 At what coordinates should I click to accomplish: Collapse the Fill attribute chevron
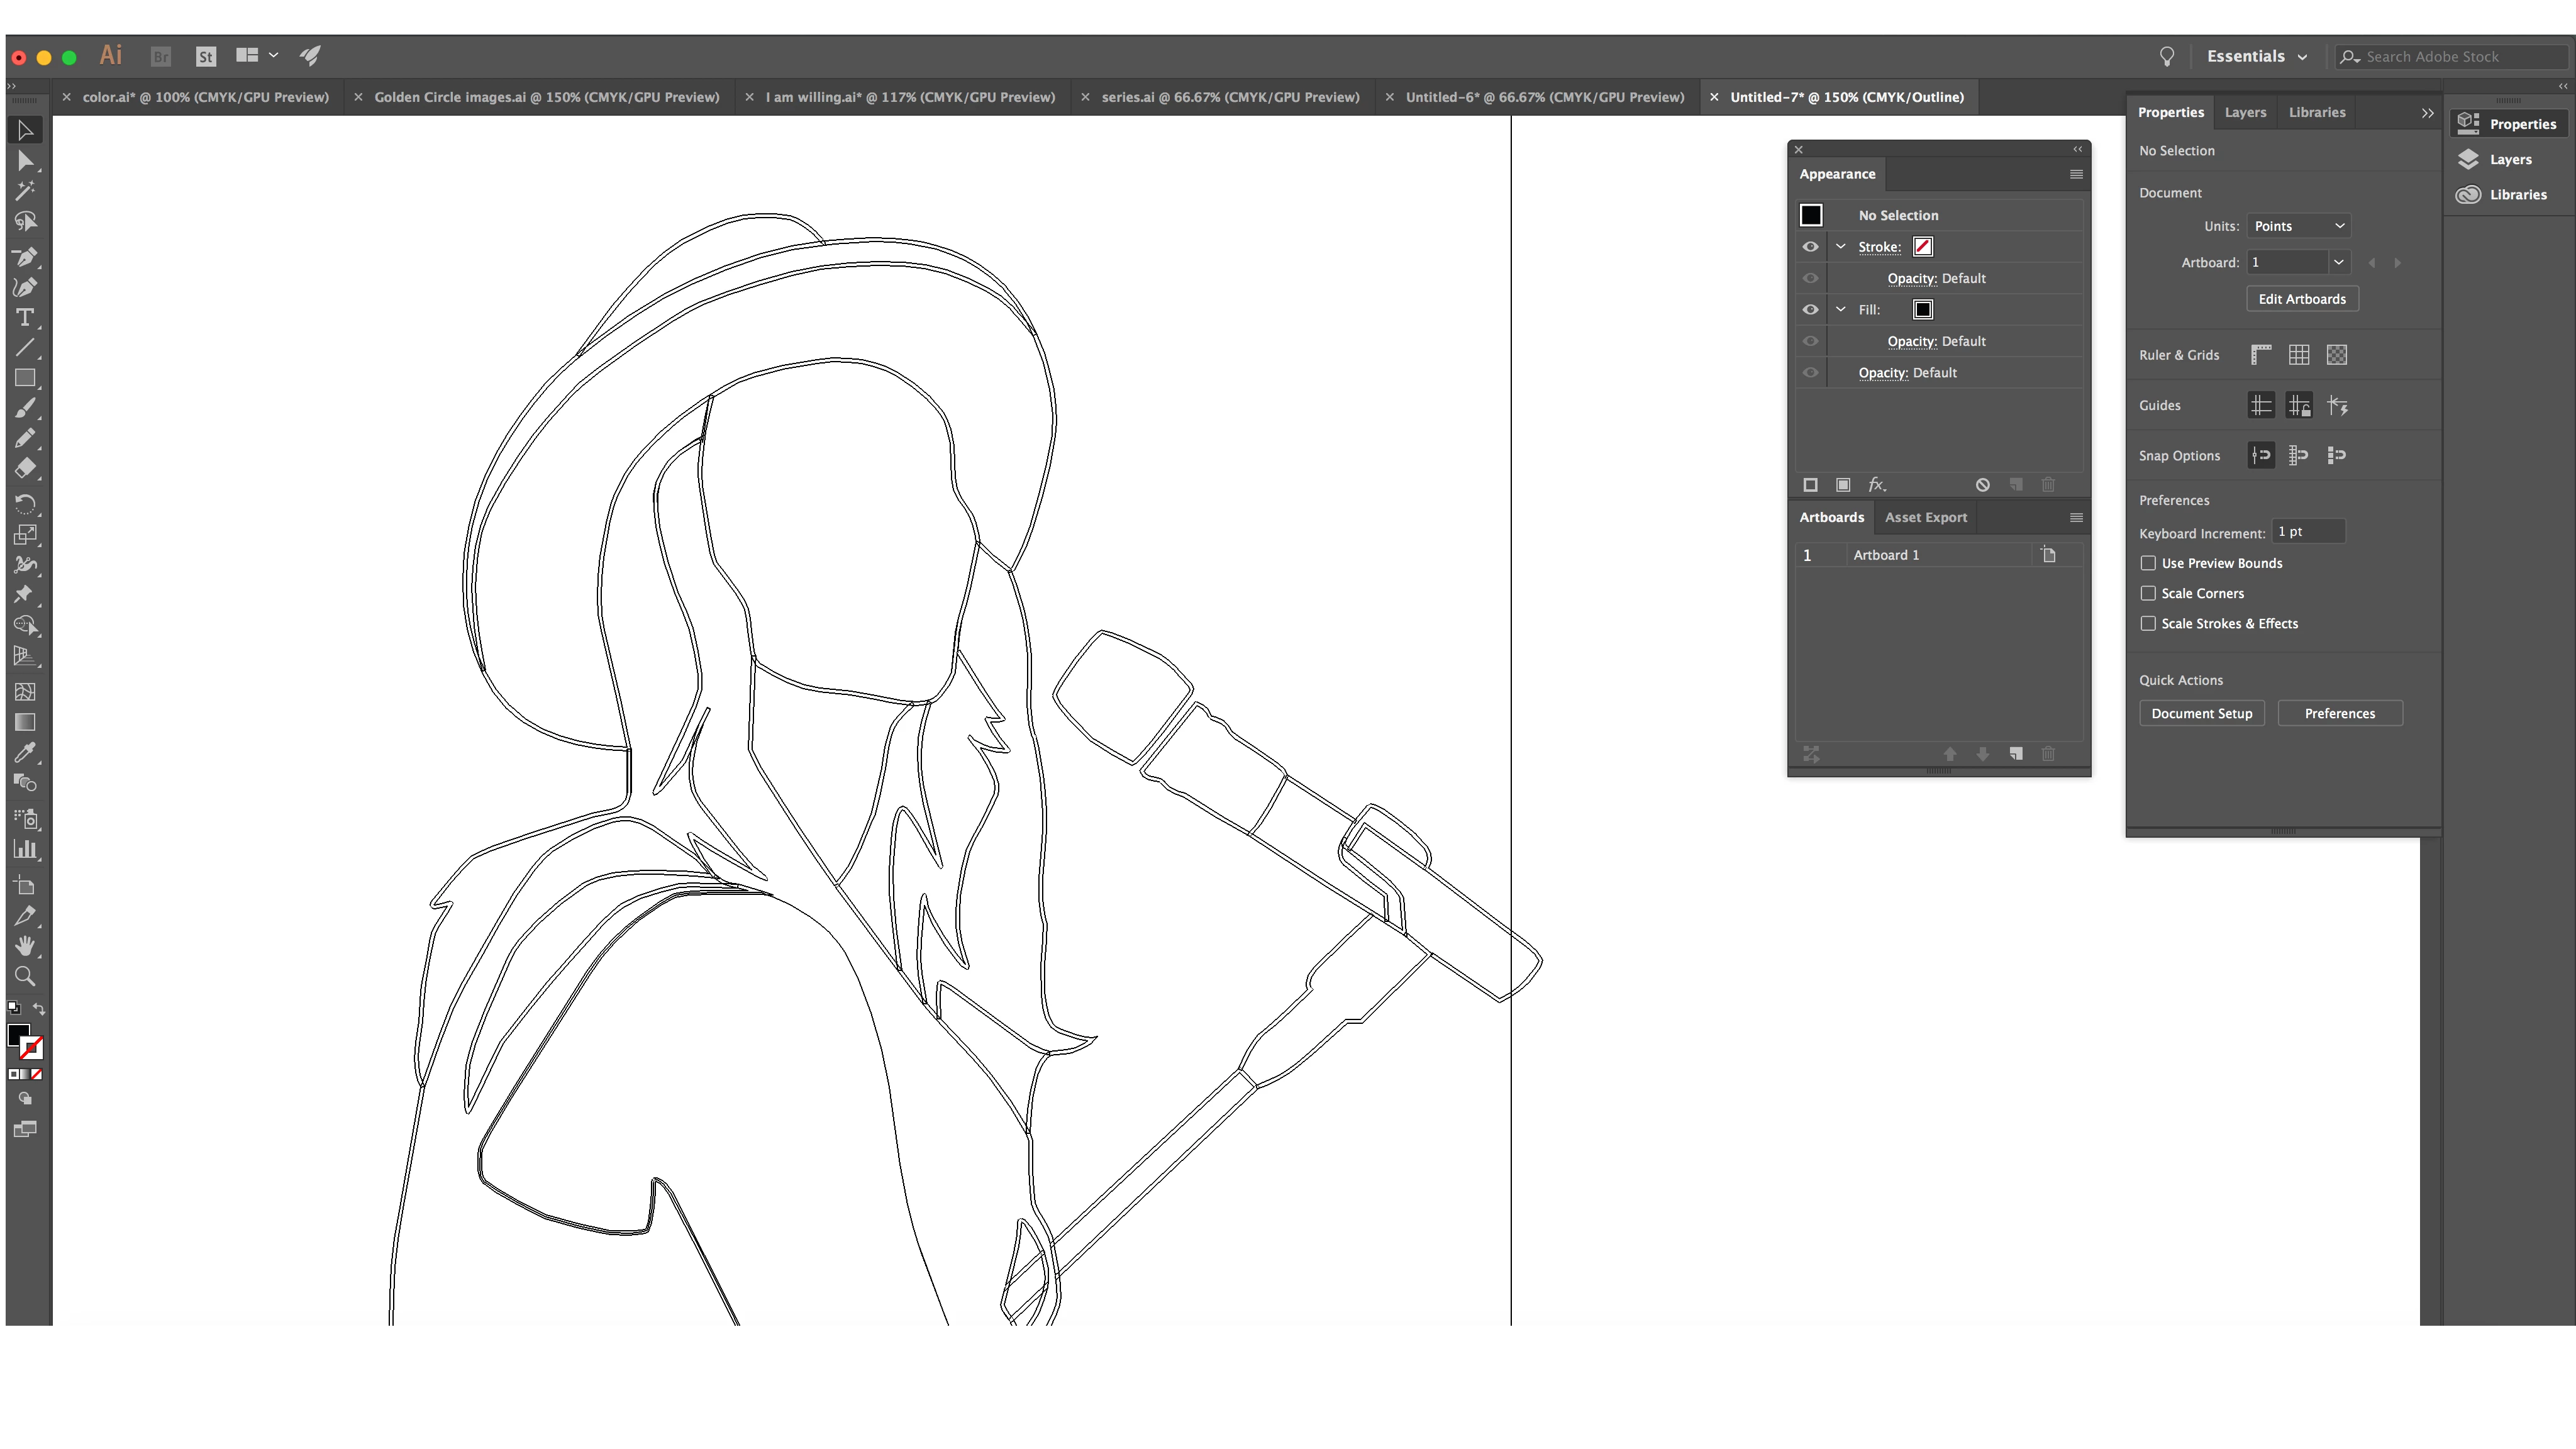coord(1840,310)
